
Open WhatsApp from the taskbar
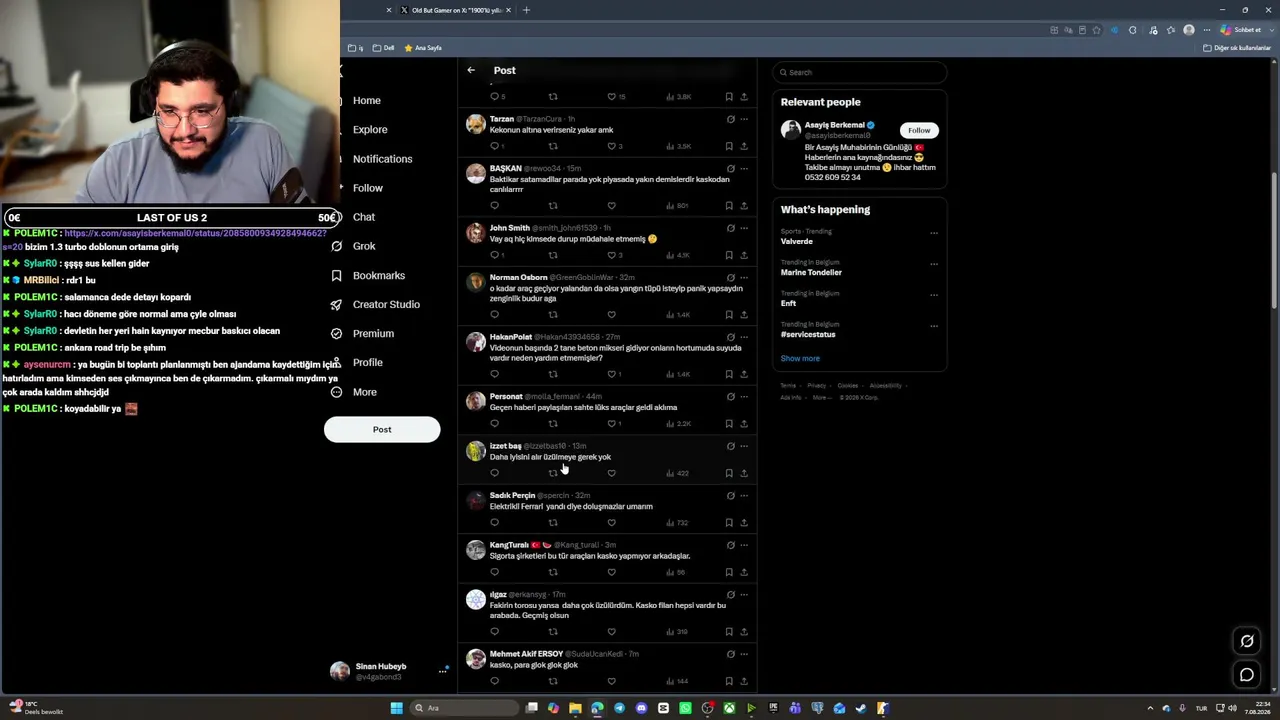pyautogui.click(x=685, y=708)
